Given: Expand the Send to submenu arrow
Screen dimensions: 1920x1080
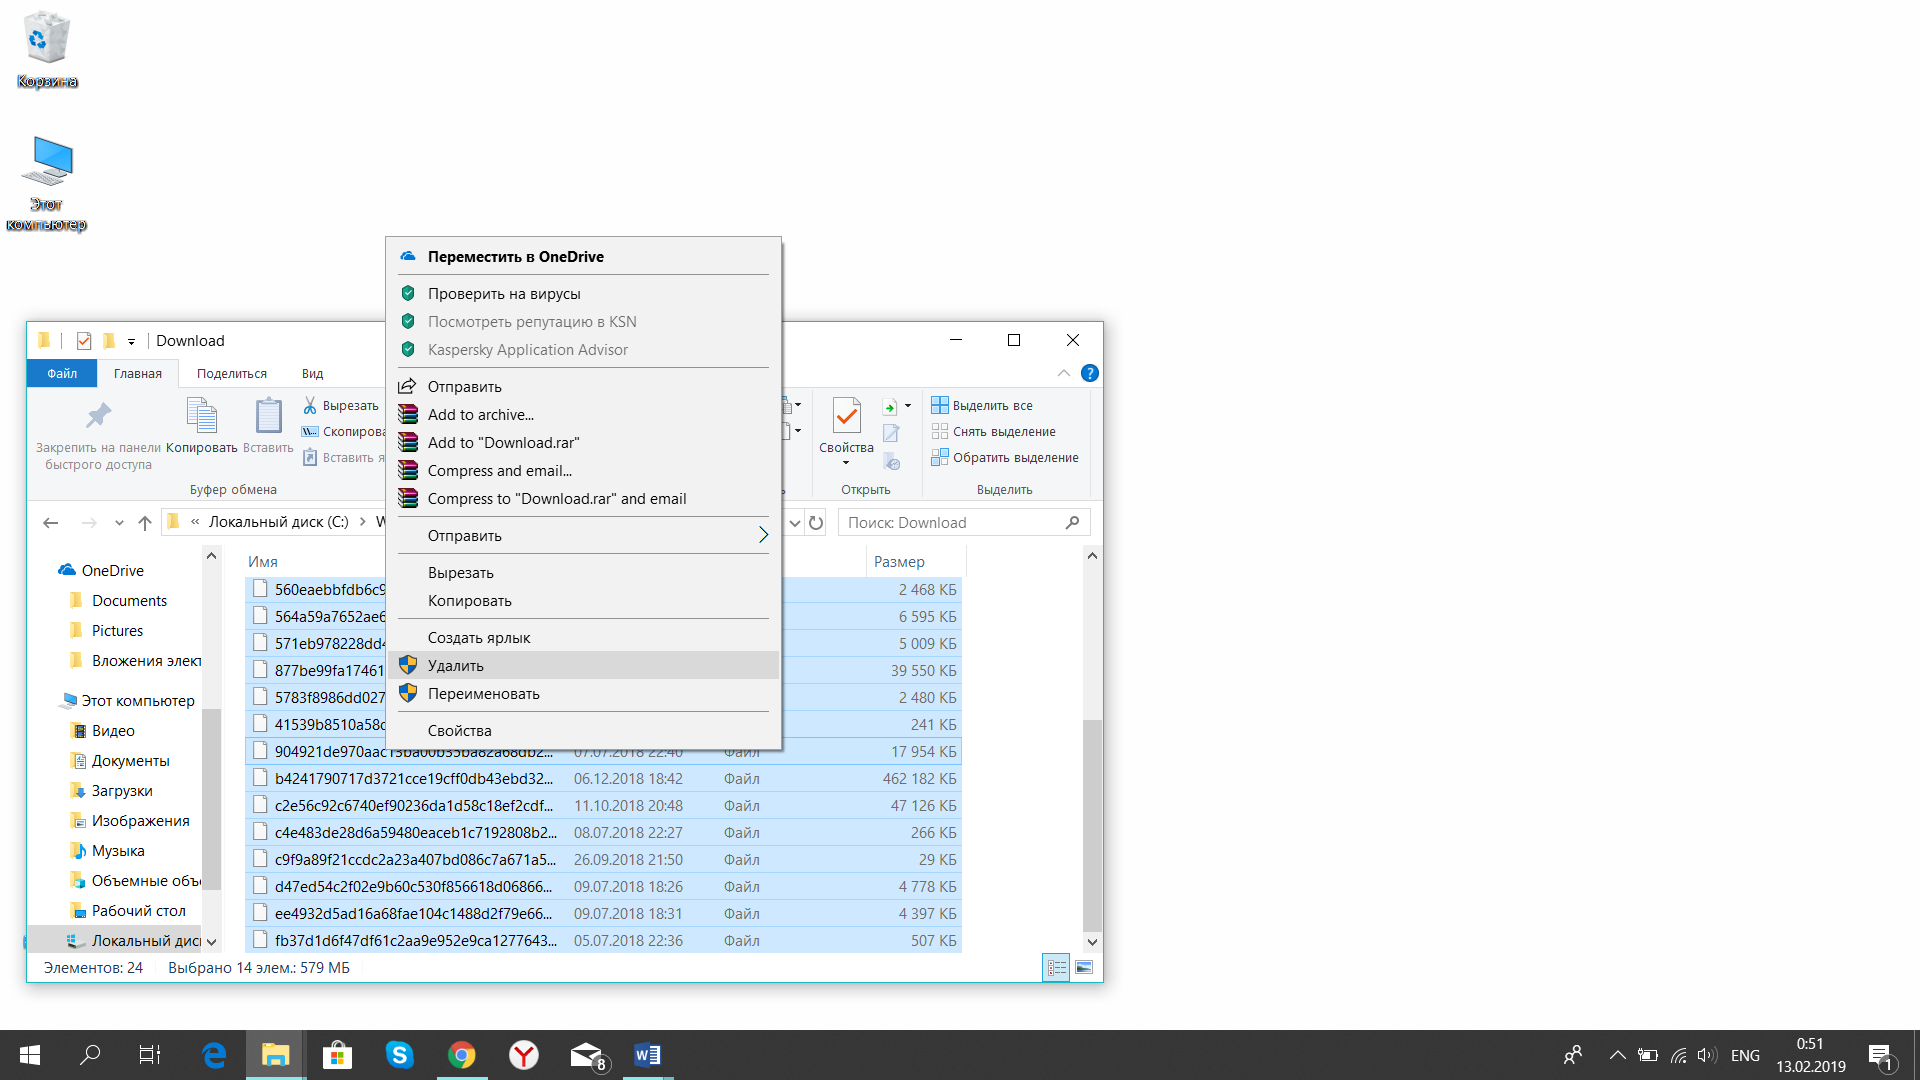Looking at the screenshot, I should point(763,535).
